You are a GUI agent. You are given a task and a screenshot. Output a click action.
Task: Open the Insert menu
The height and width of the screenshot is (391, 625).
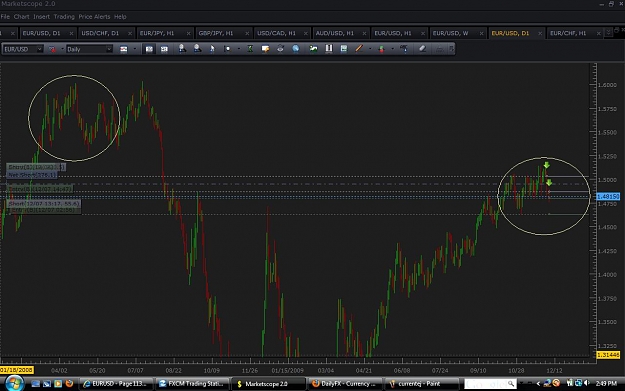pyautogui.click(x=41, y=17)
